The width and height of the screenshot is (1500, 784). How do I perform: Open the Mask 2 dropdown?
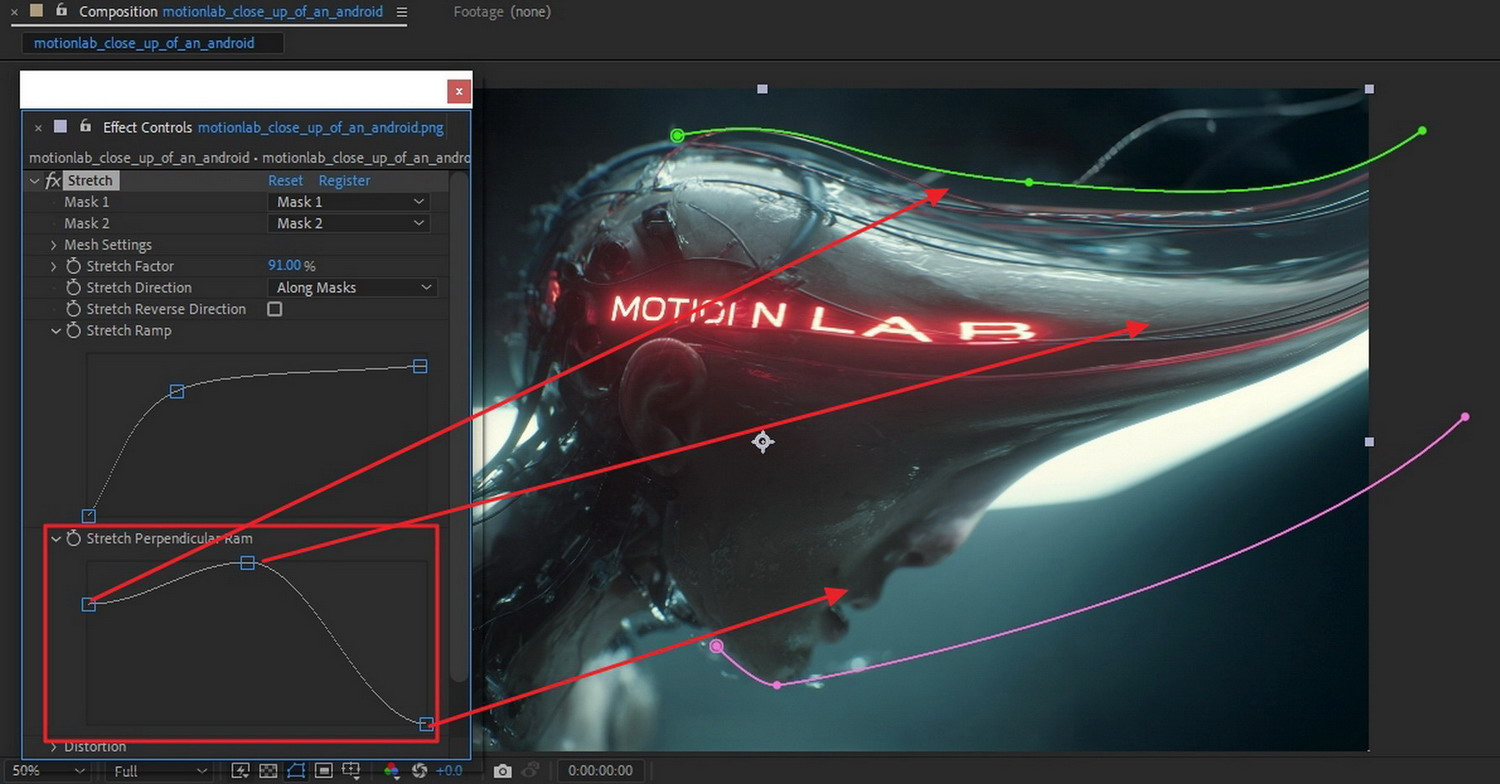tap(349, 223)
